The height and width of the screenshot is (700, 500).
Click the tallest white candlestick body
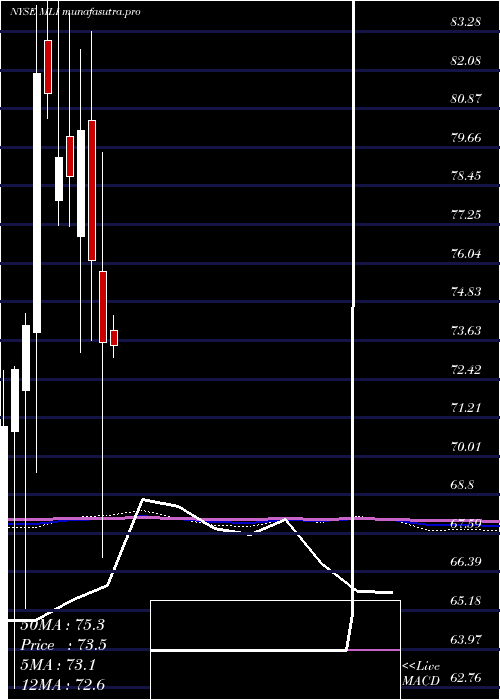coord(37,203)
